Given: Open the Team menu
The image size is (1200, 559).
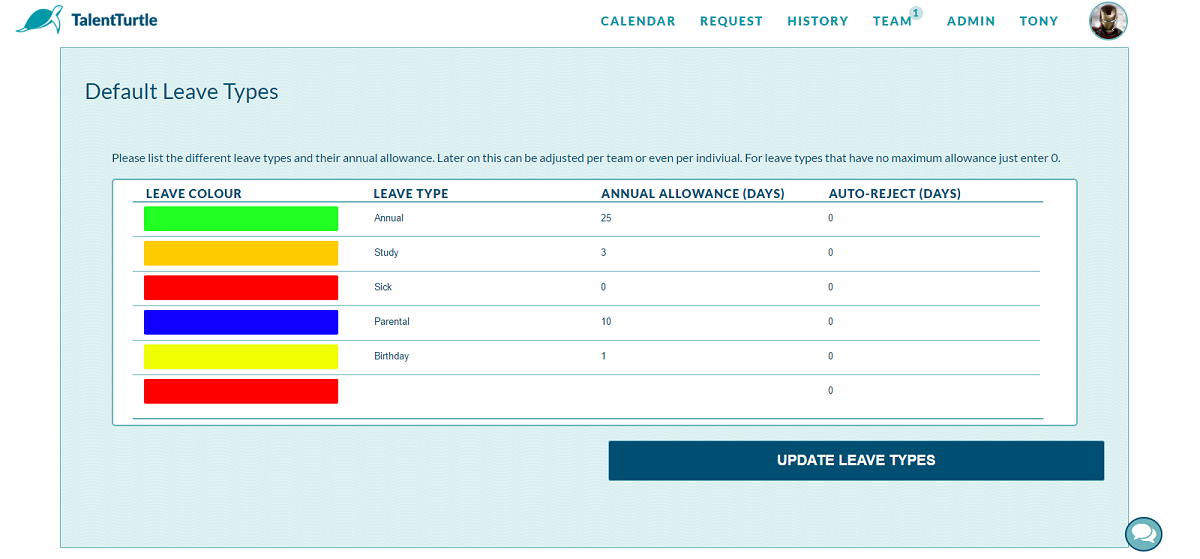Looking at the screenshot, I should (892, 21).
